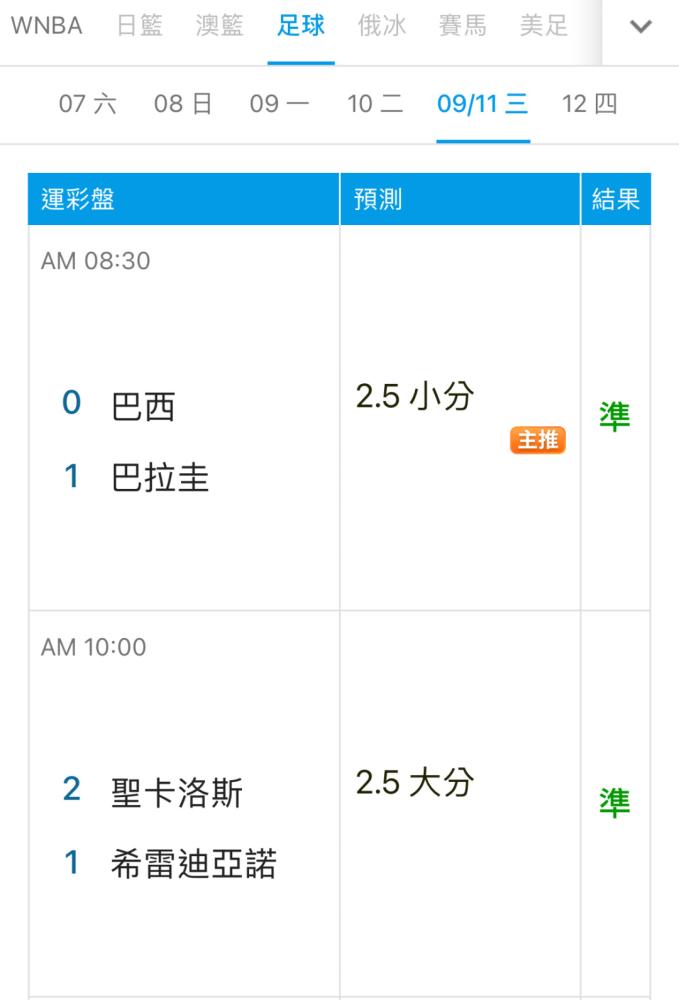Go to the 賽馬 tab
This screenshot has width=679, height=1000.
462,26
